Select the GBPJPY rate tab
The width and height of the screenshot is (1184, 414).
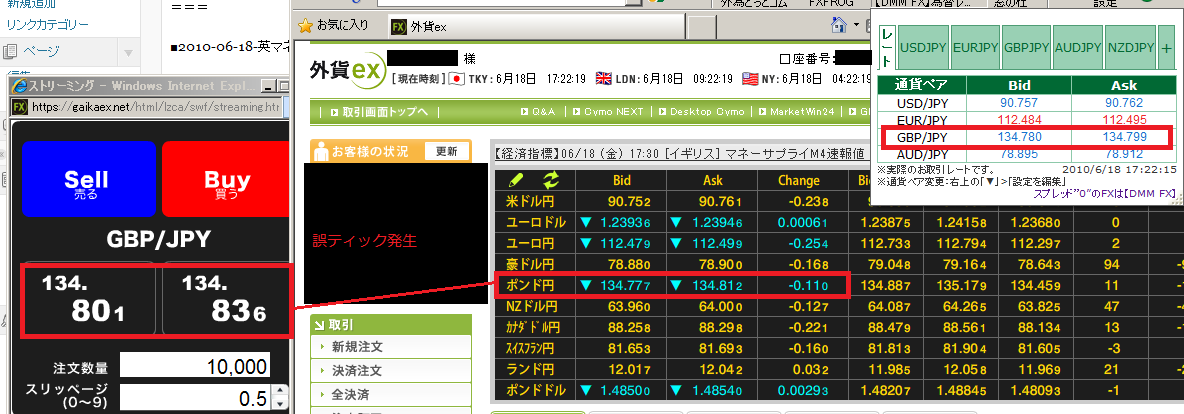[x=1027, y=46]
